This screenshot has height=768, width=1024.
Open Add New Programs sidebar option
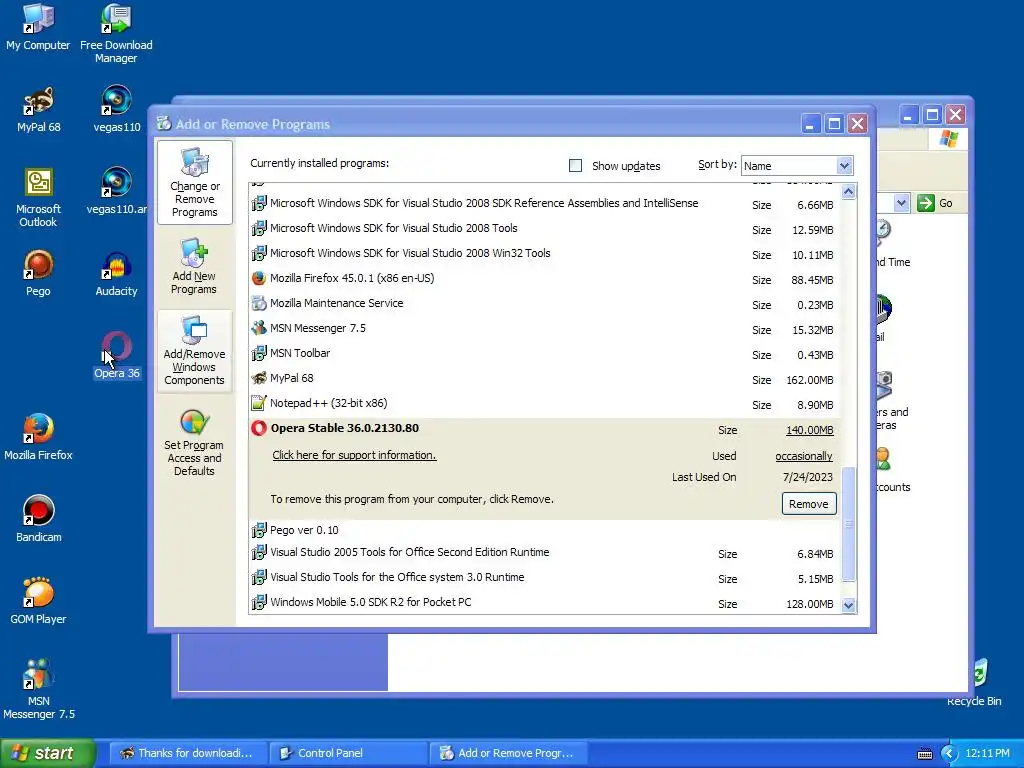tap(194, 266)
